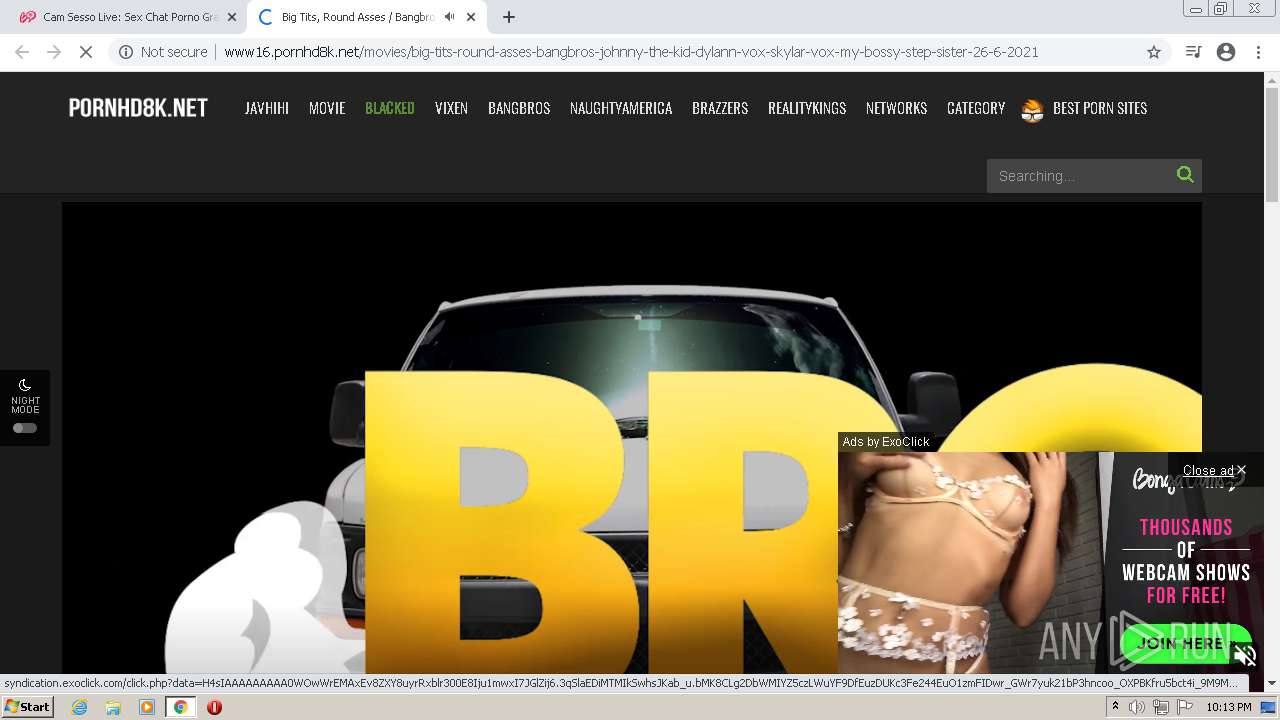Open a new browser tab with plus button
Screen dimensions: 1280x720
coord(509,17)
